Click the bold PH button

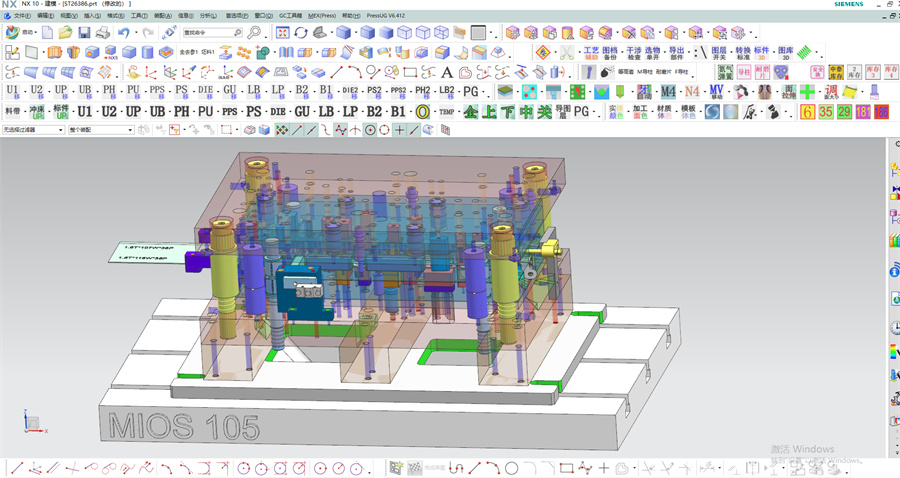181,111
